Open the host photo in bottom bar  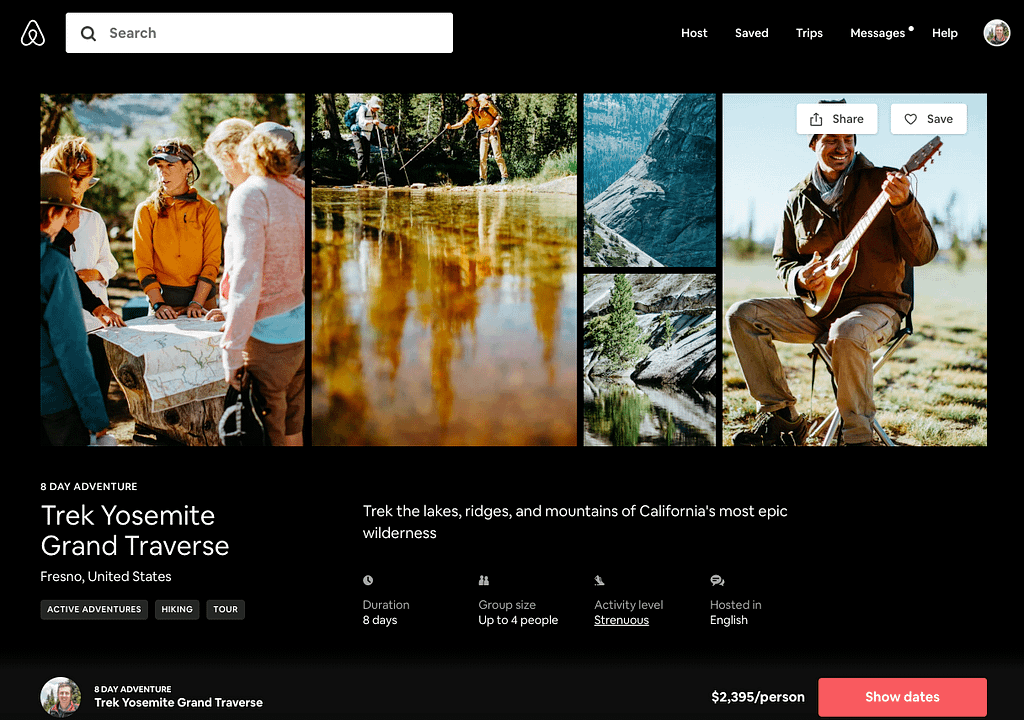[61, 697]
